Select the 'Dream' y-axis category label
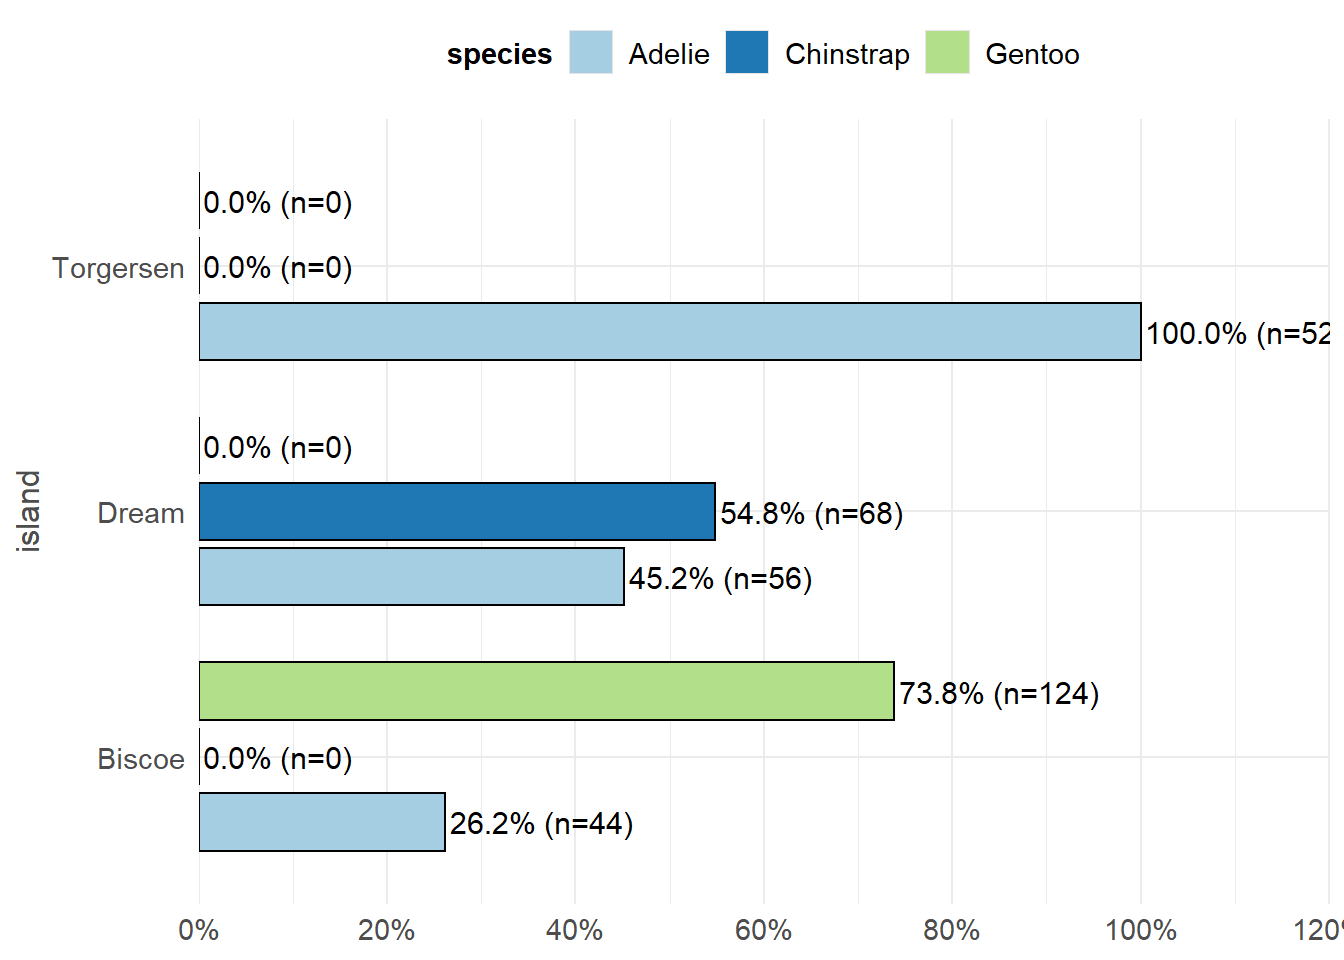 (141, 513)
